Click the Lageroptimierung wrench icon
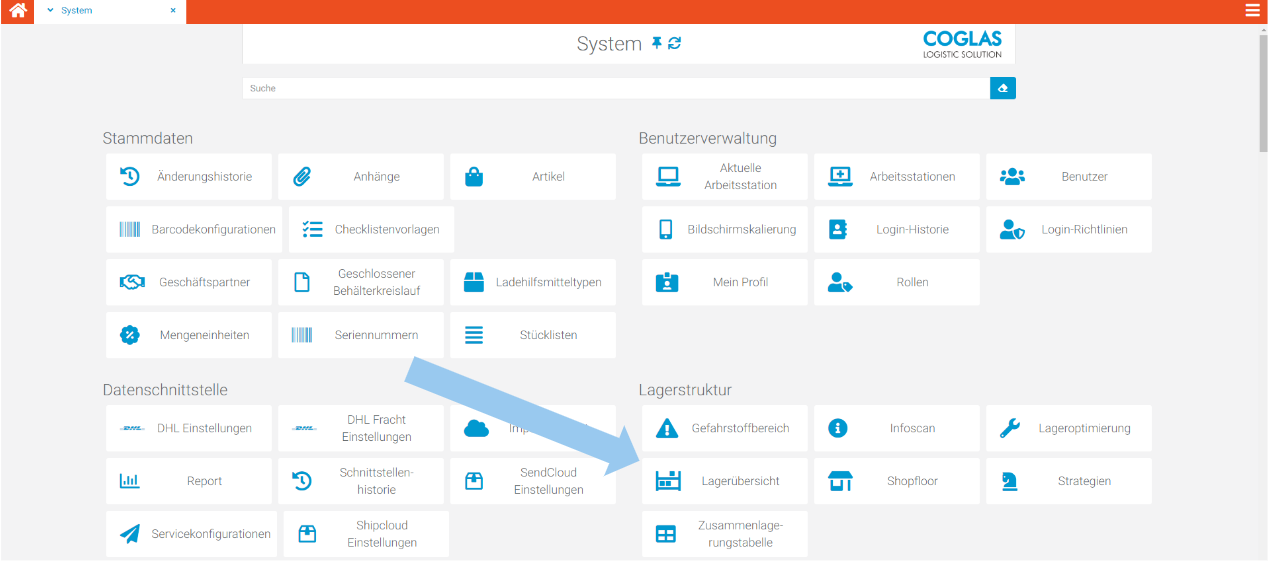The width and height of the screenshot is (1268, 563). [x=1010, y=428]
